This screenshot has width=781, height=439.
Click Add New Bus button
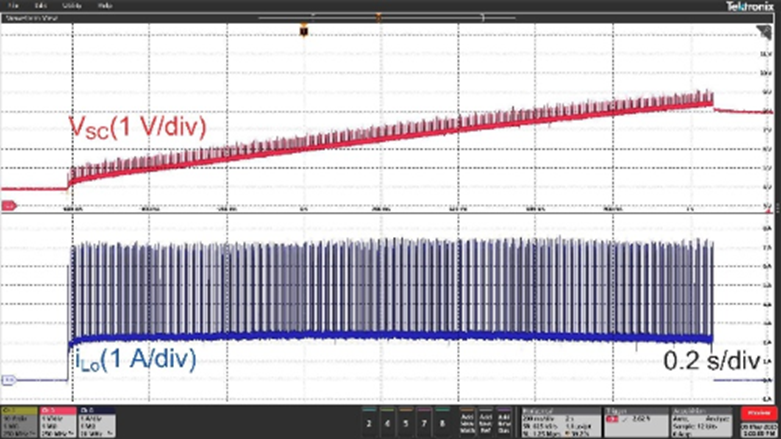click(x=504, y=423)
